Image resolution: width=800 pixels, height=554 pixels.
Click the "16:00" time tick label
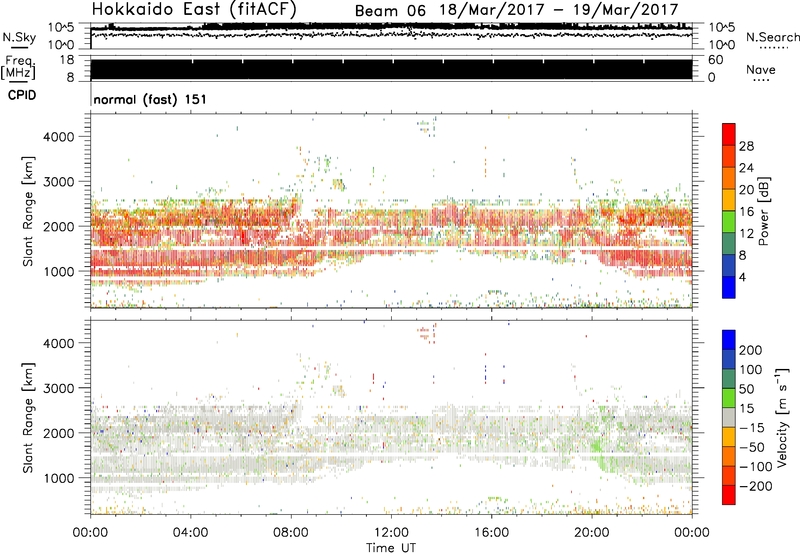point(491,533)
